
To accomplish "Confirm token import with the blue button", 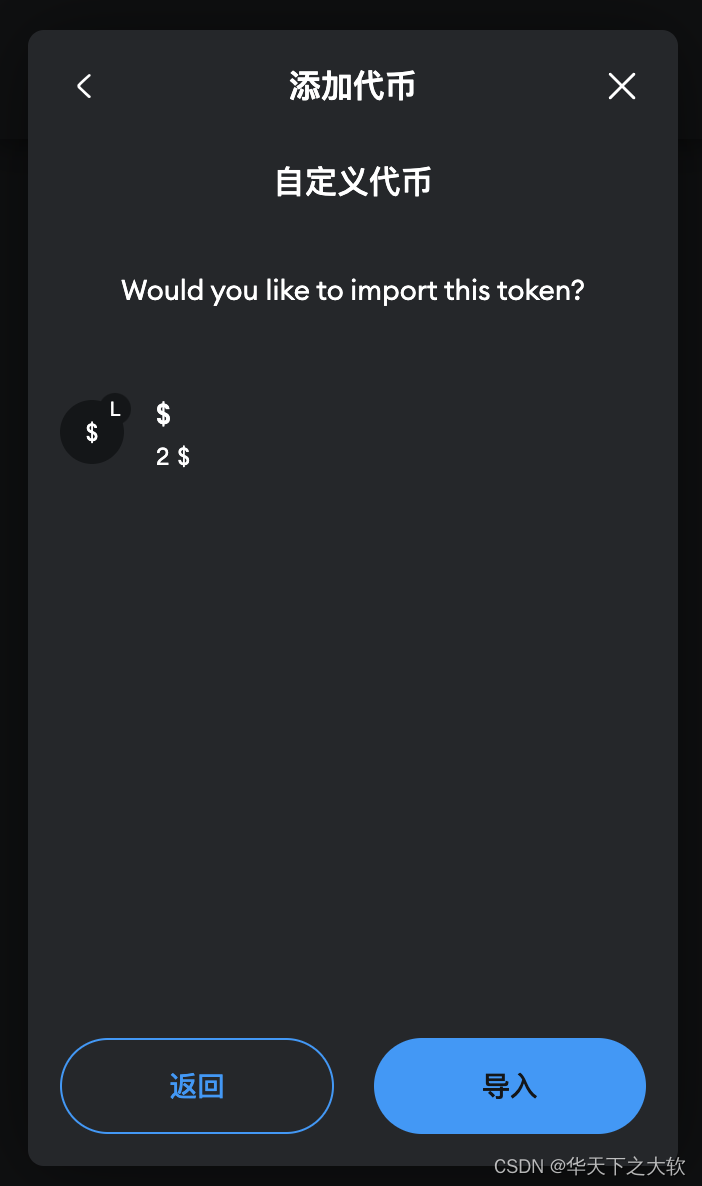I will tap(510, 1085).
